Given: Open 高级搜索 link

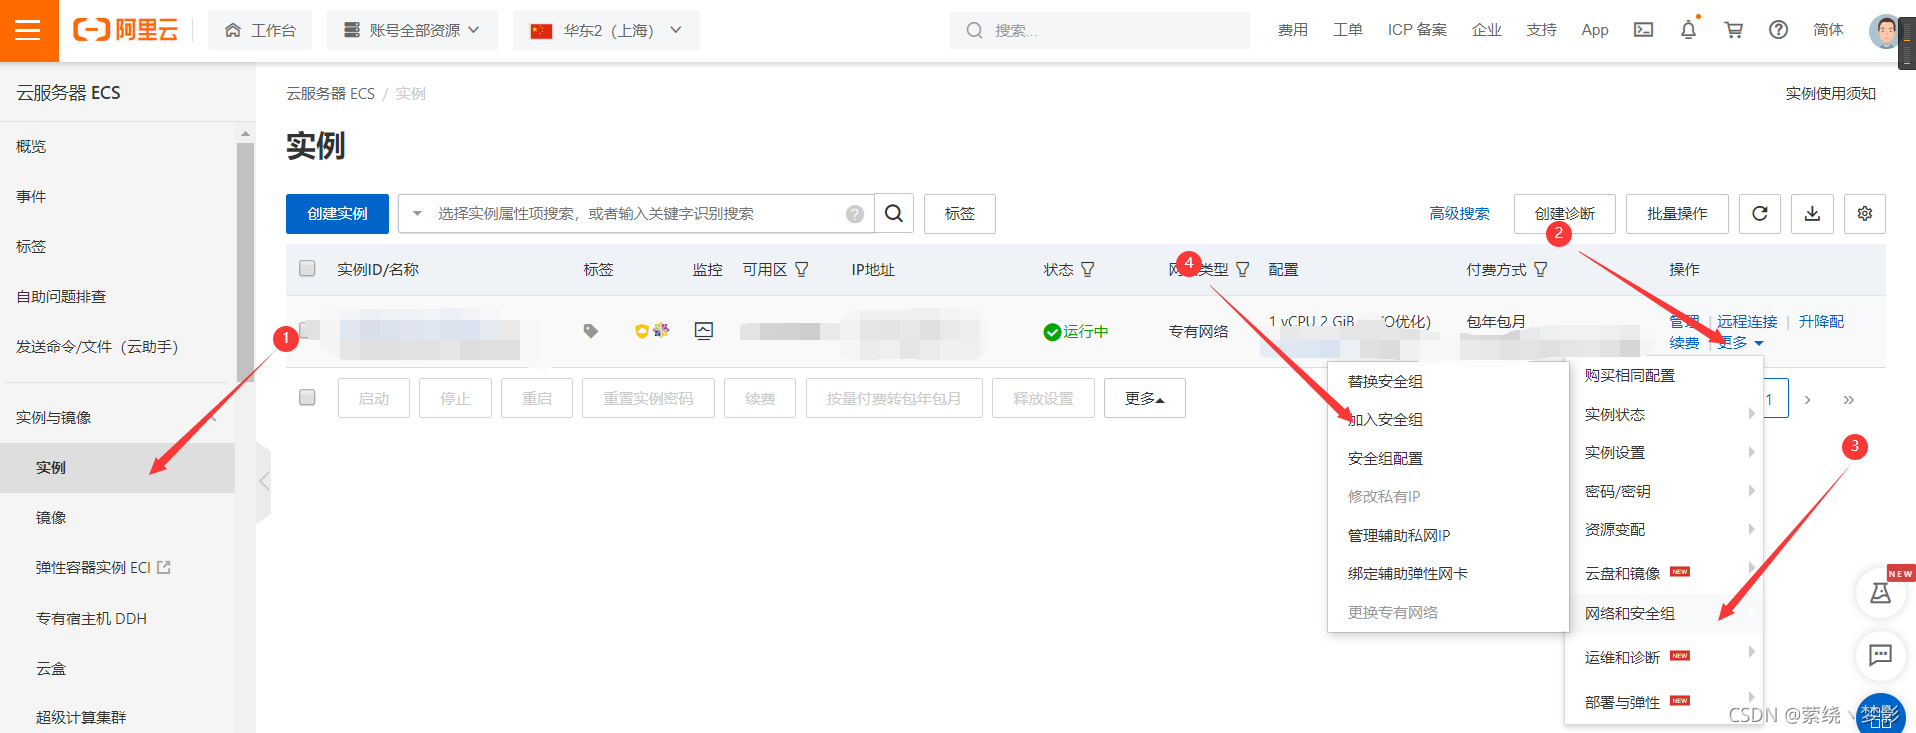Looking at the screenshot, I should tap(1459, 213).
